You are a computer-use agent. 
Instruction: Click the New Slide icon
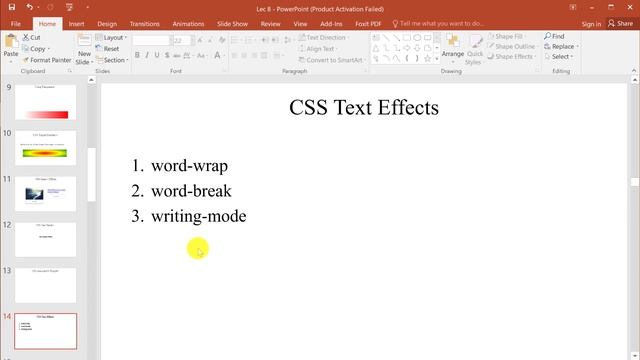84,41
